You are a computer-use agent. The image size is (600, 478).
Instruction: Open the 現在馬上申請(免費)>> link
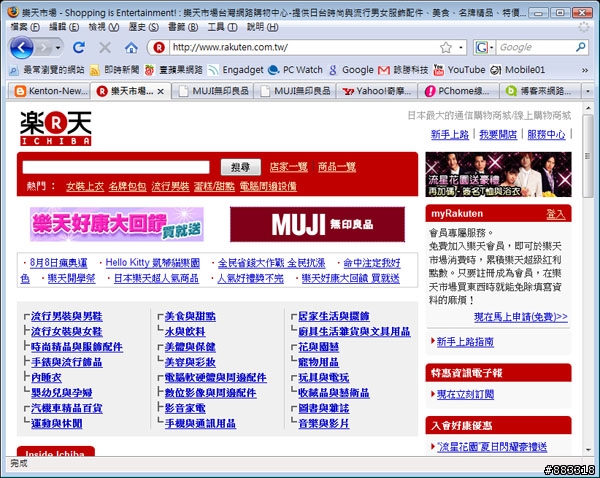click(x=521, y=317)
